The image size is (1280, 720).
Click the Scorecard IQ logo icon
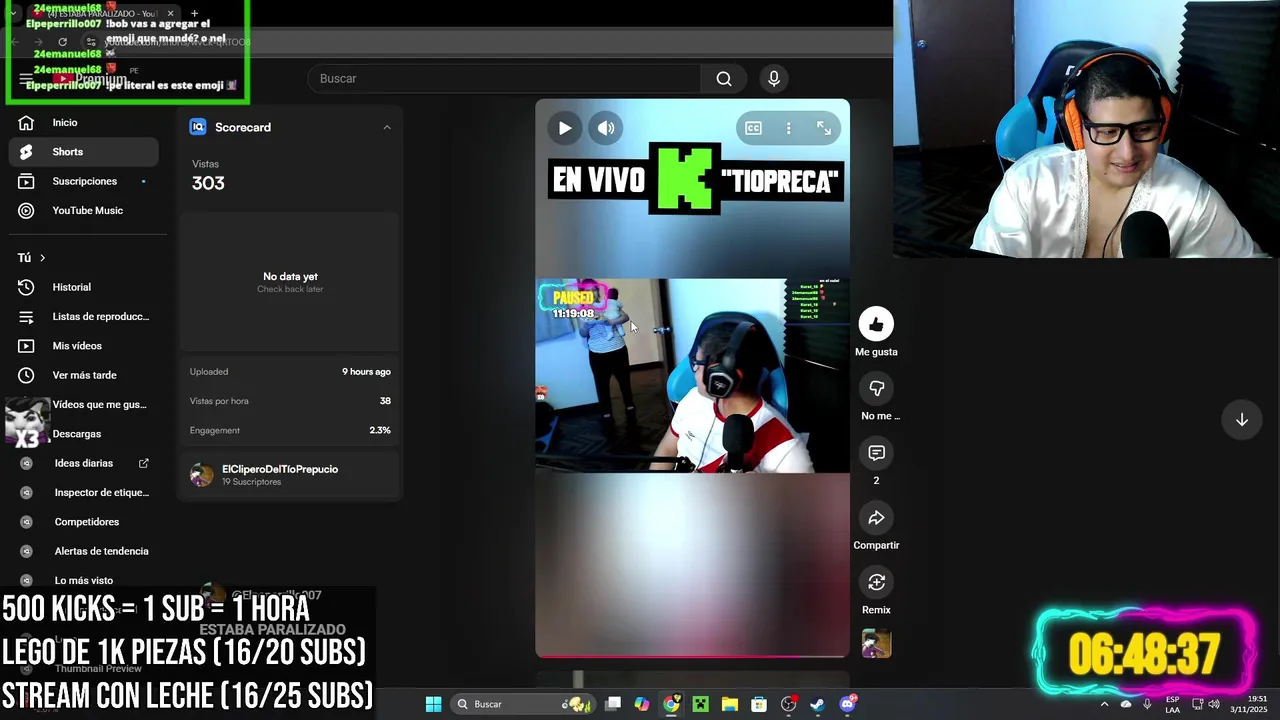[x=198, y=127]
